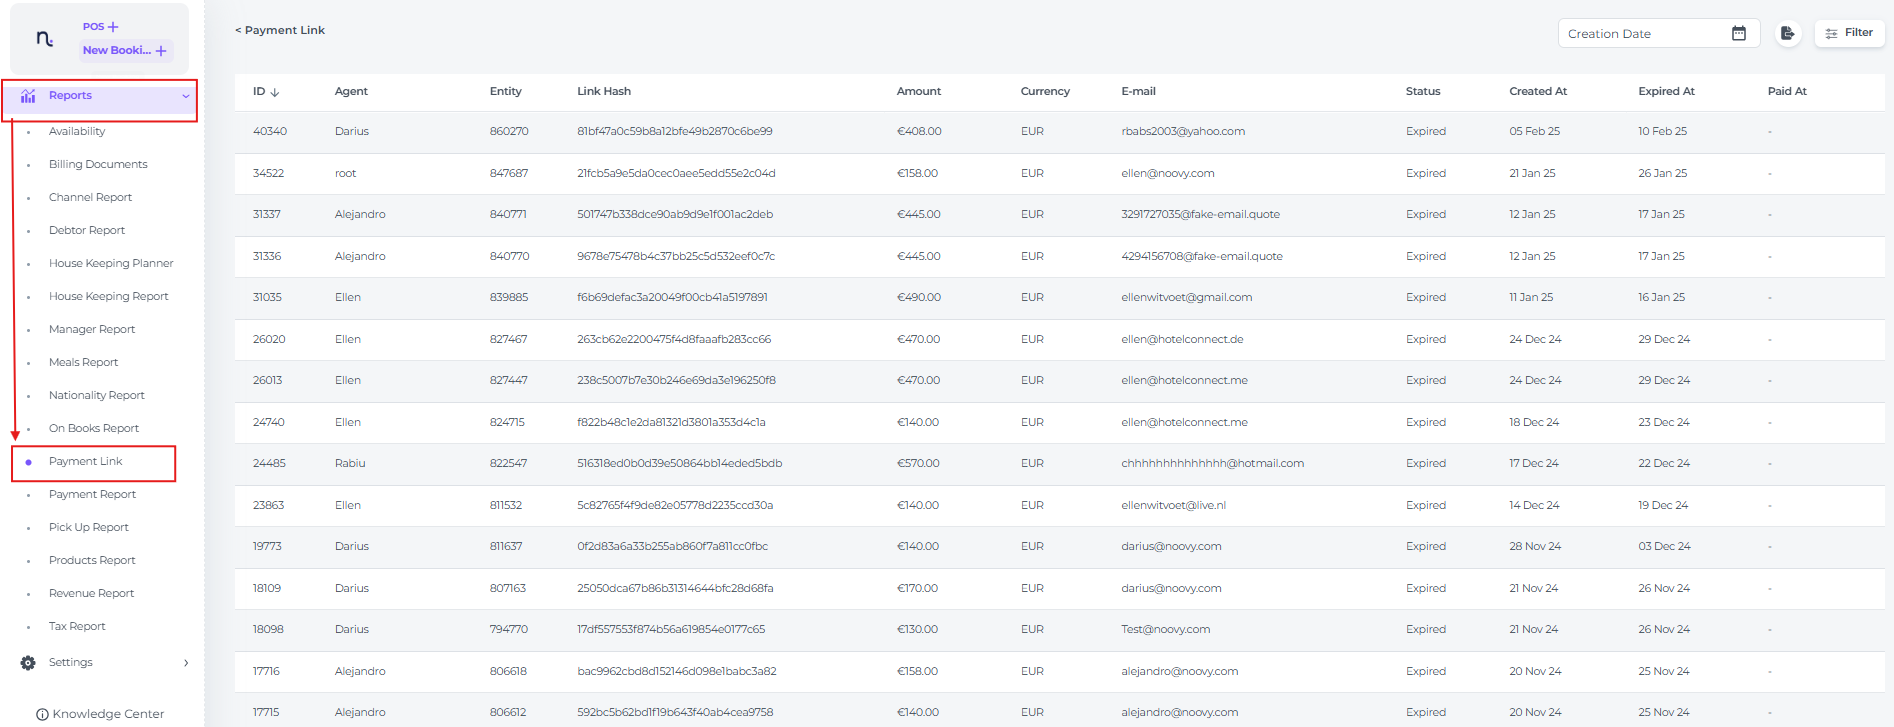The height and width of the screenshot is (727, 1894).
Task: Select the payment link row with ID 40340
Action: pyautogui.click(x=270, y=131)
